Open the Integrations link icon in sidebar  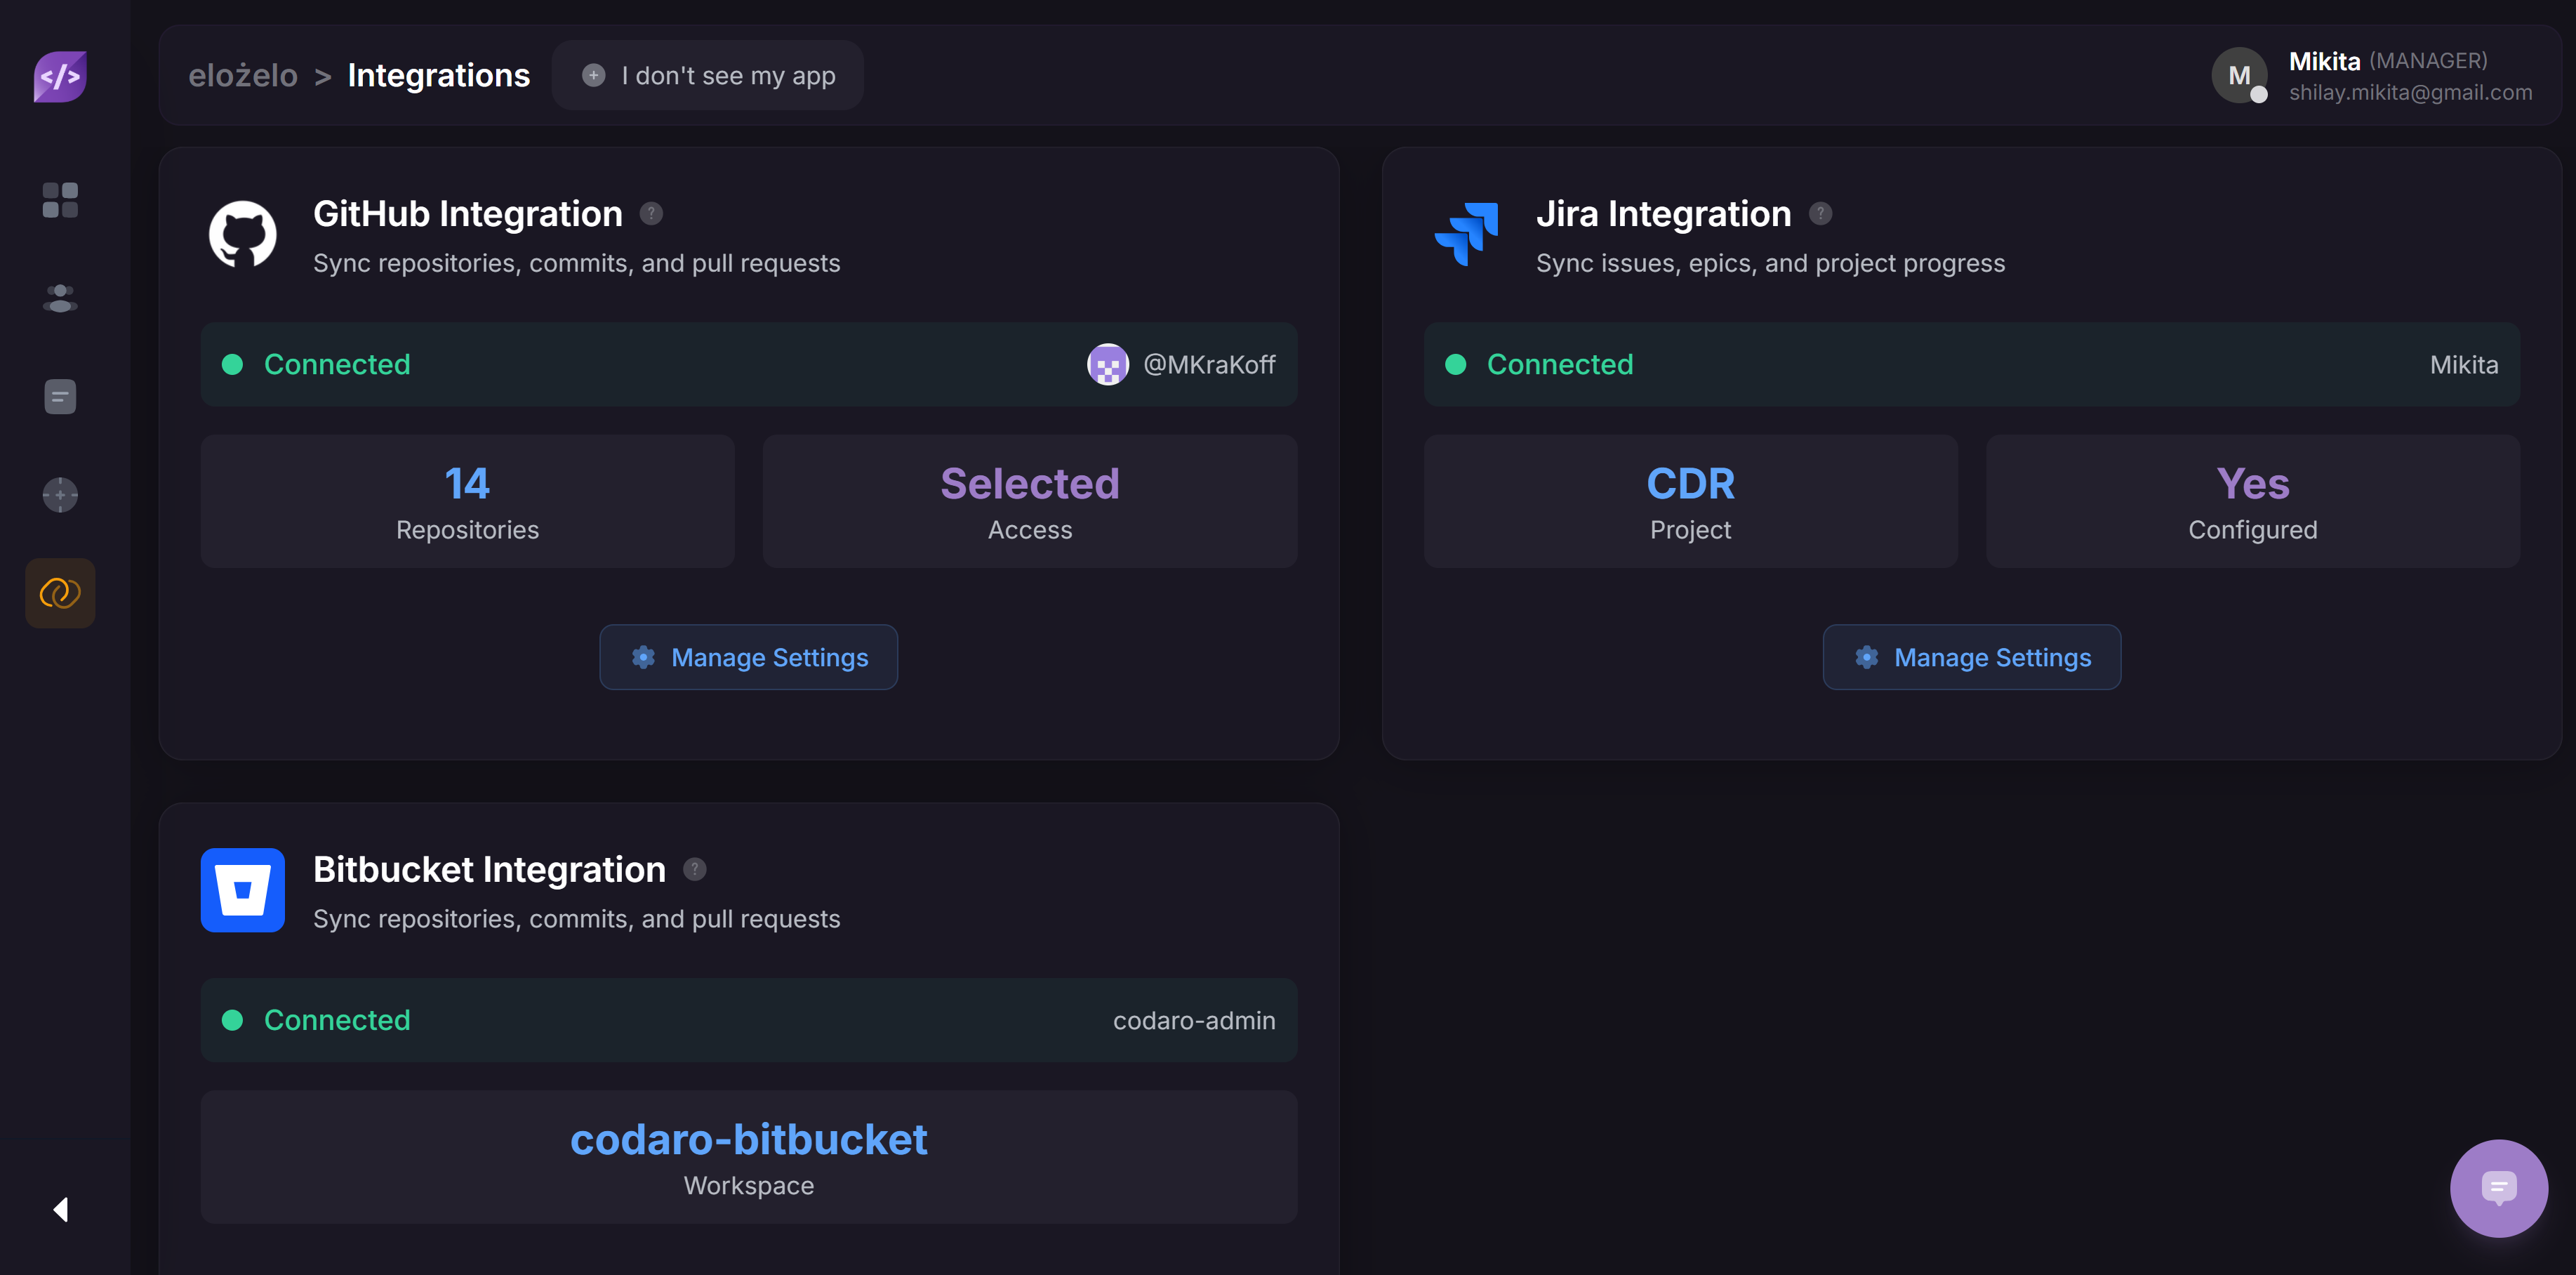(60, 592)
